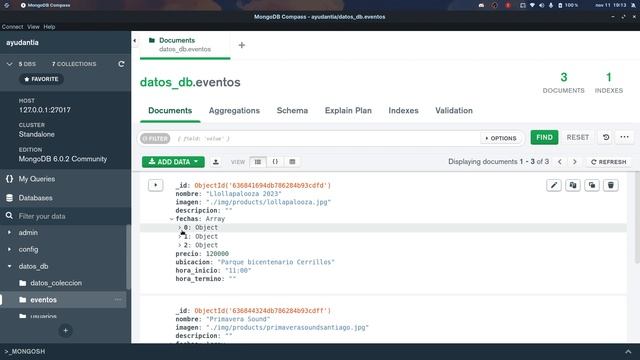Open a new tab with plus icon
Image resolution: width=640 pixels, height=360 pixels.
point(242,45)
